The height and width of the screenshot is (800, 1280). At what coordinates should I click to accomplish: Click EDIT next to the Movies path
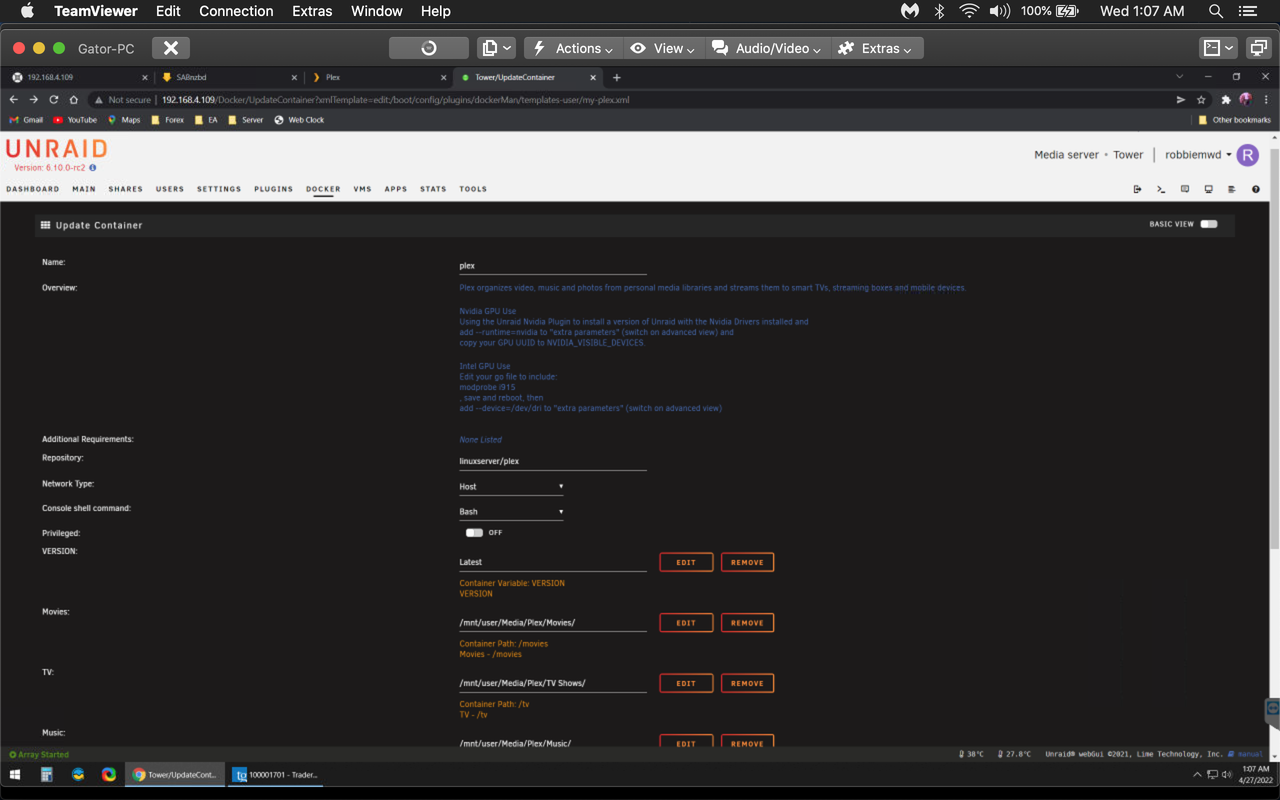(686, 622)
